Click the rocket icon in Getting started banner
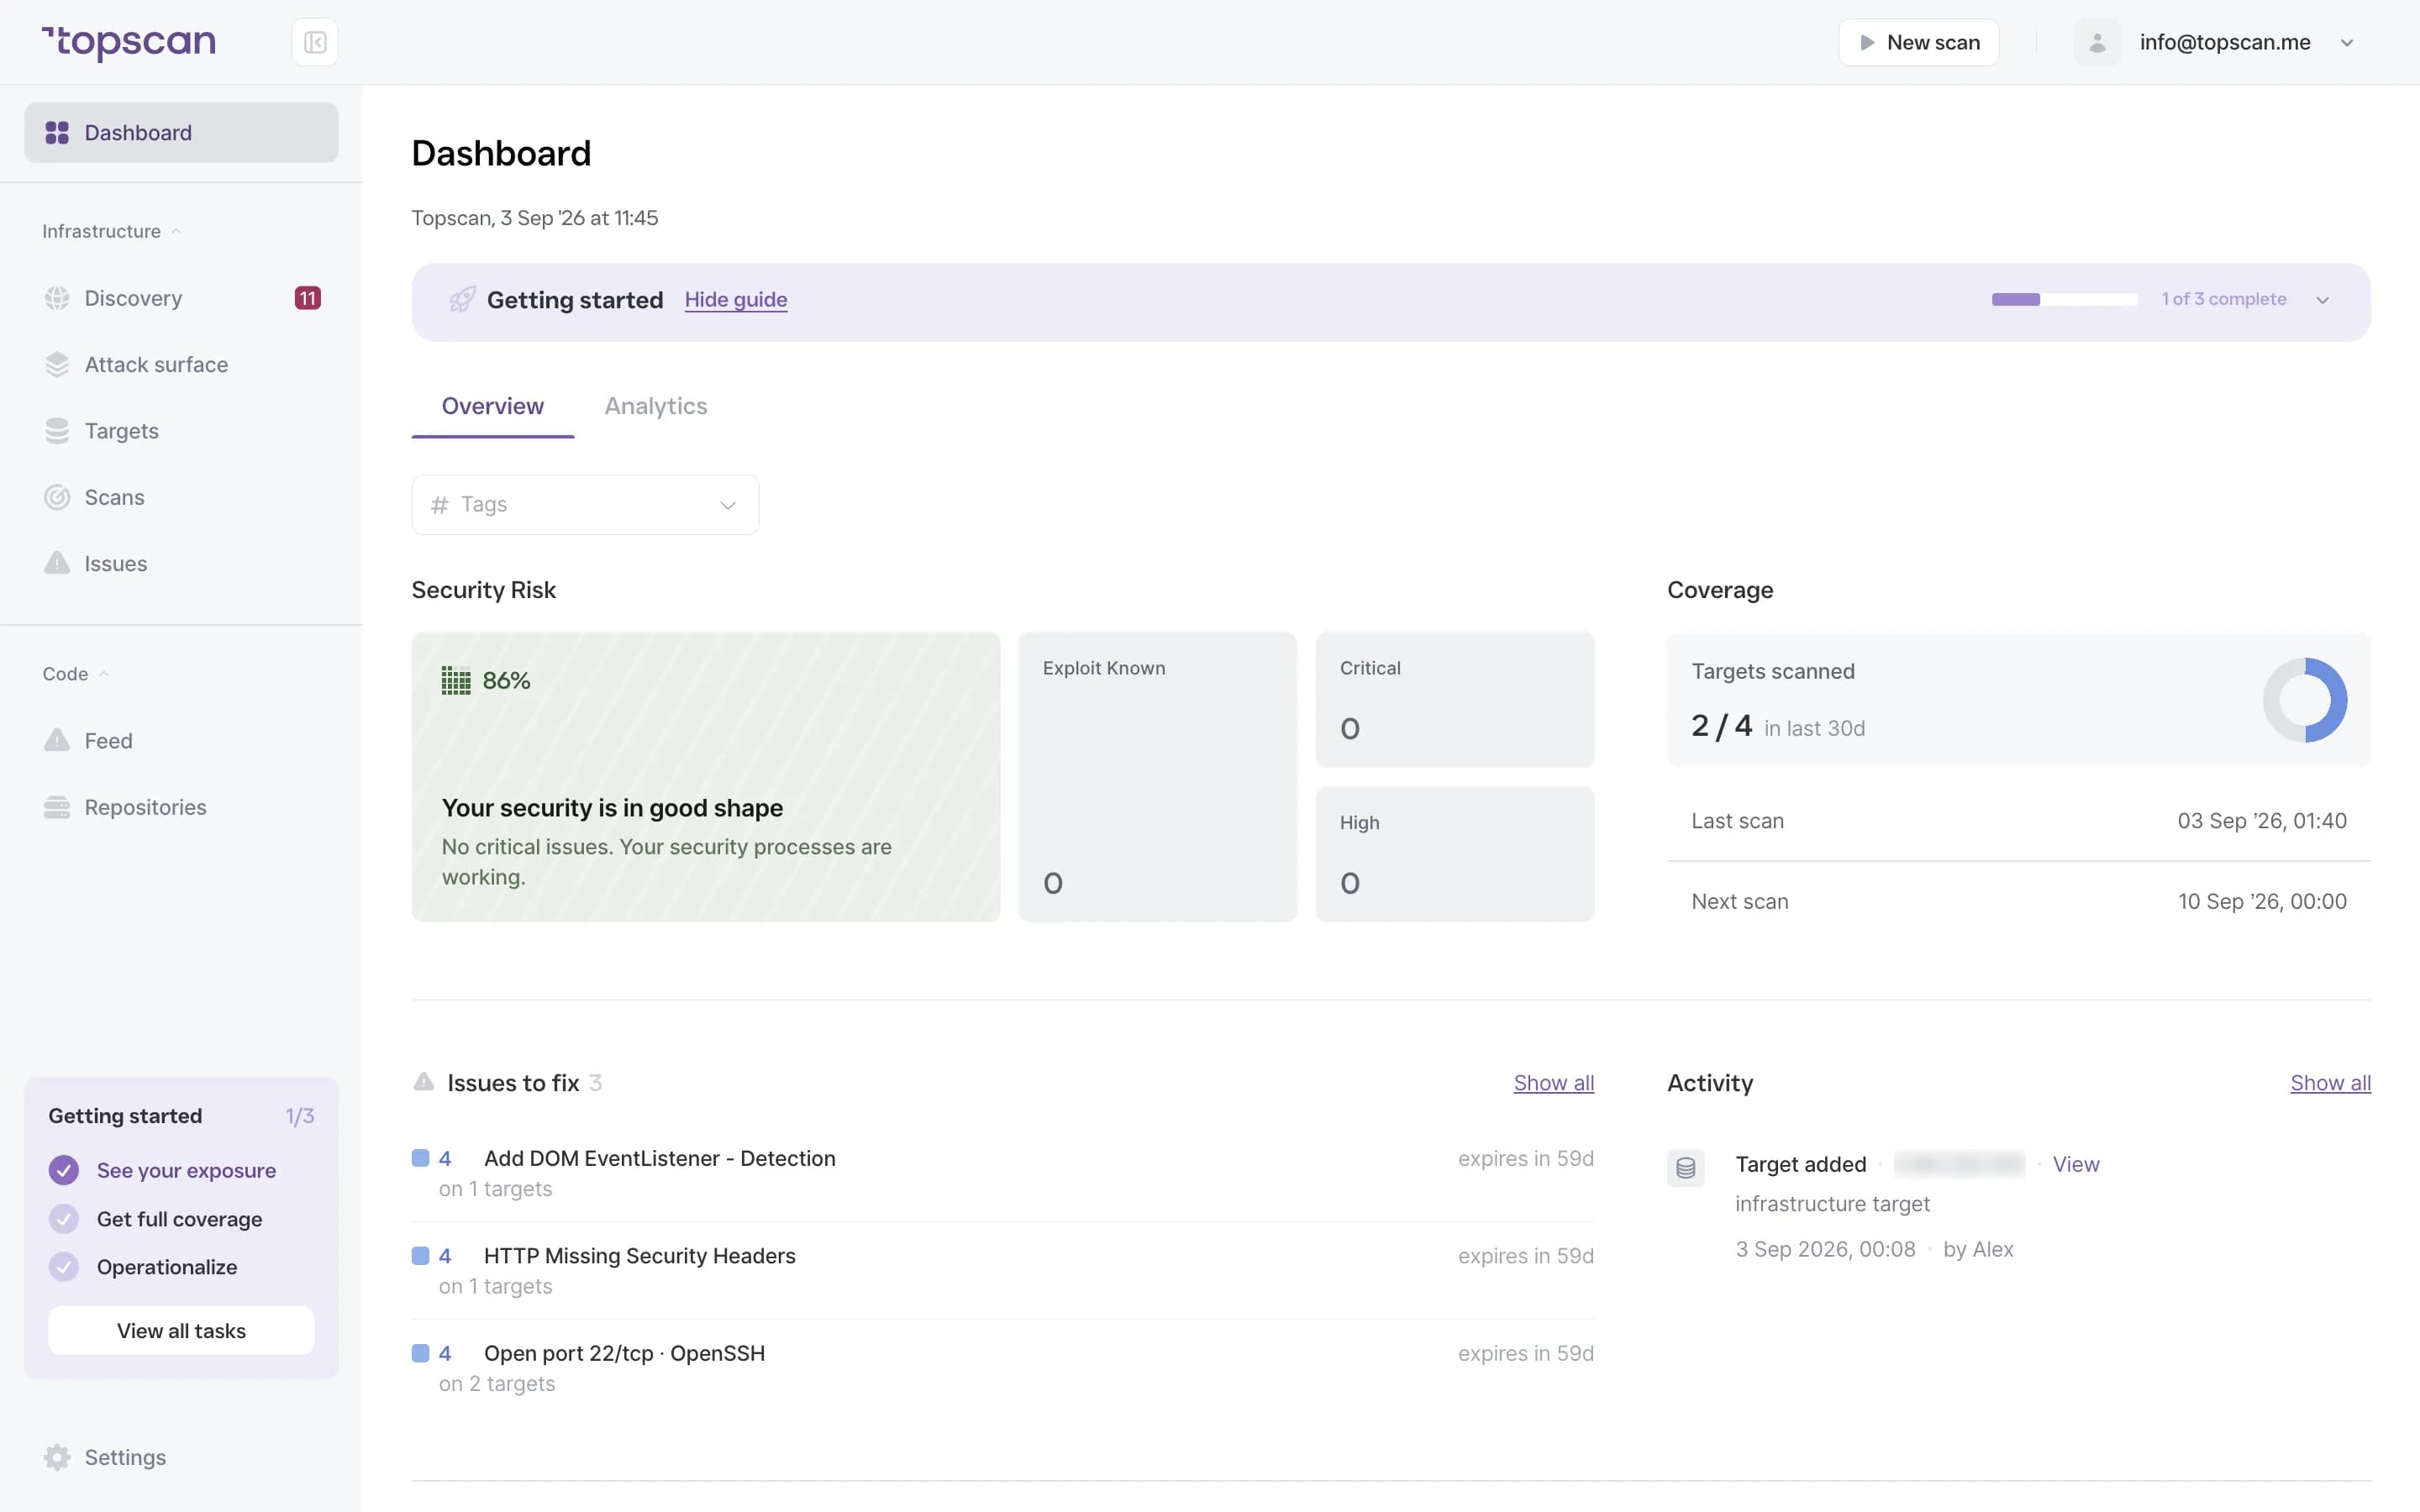The height and width of the screenshot is (1512, 2420). click(462, 299)
